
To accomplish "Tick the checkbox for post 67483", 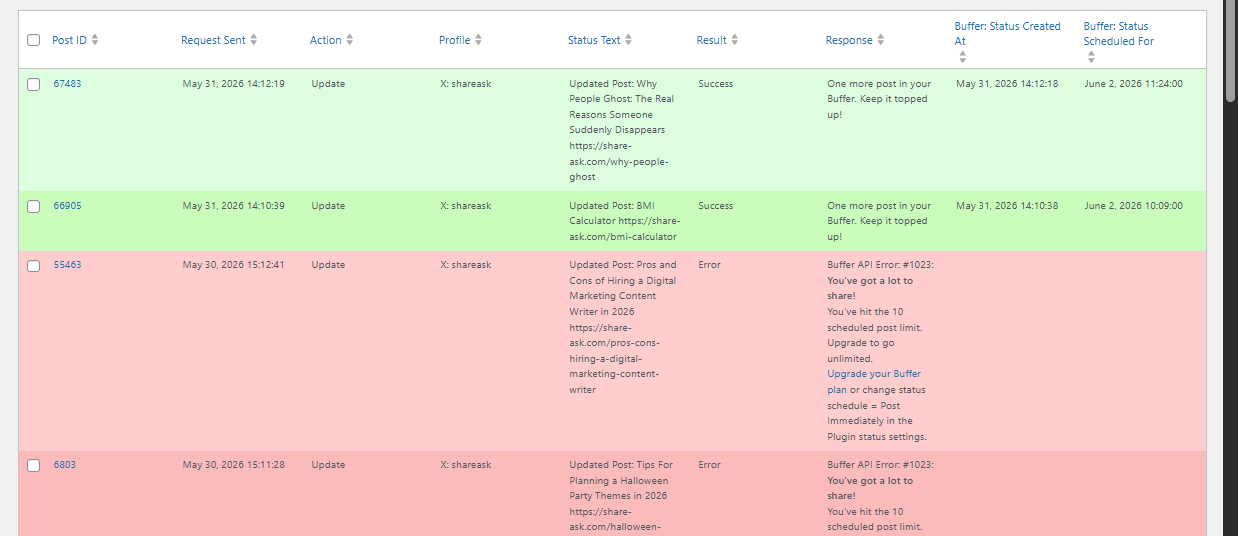I will [33, 84].
